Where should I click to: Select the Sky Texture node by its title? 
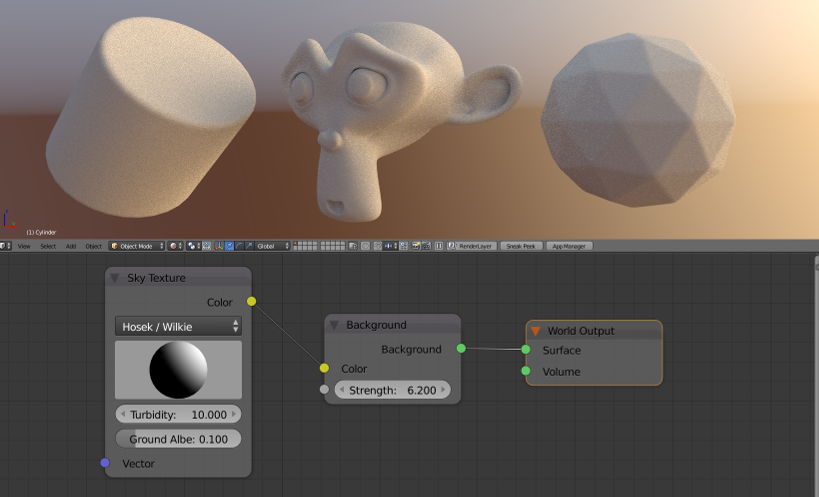point(156,278)
